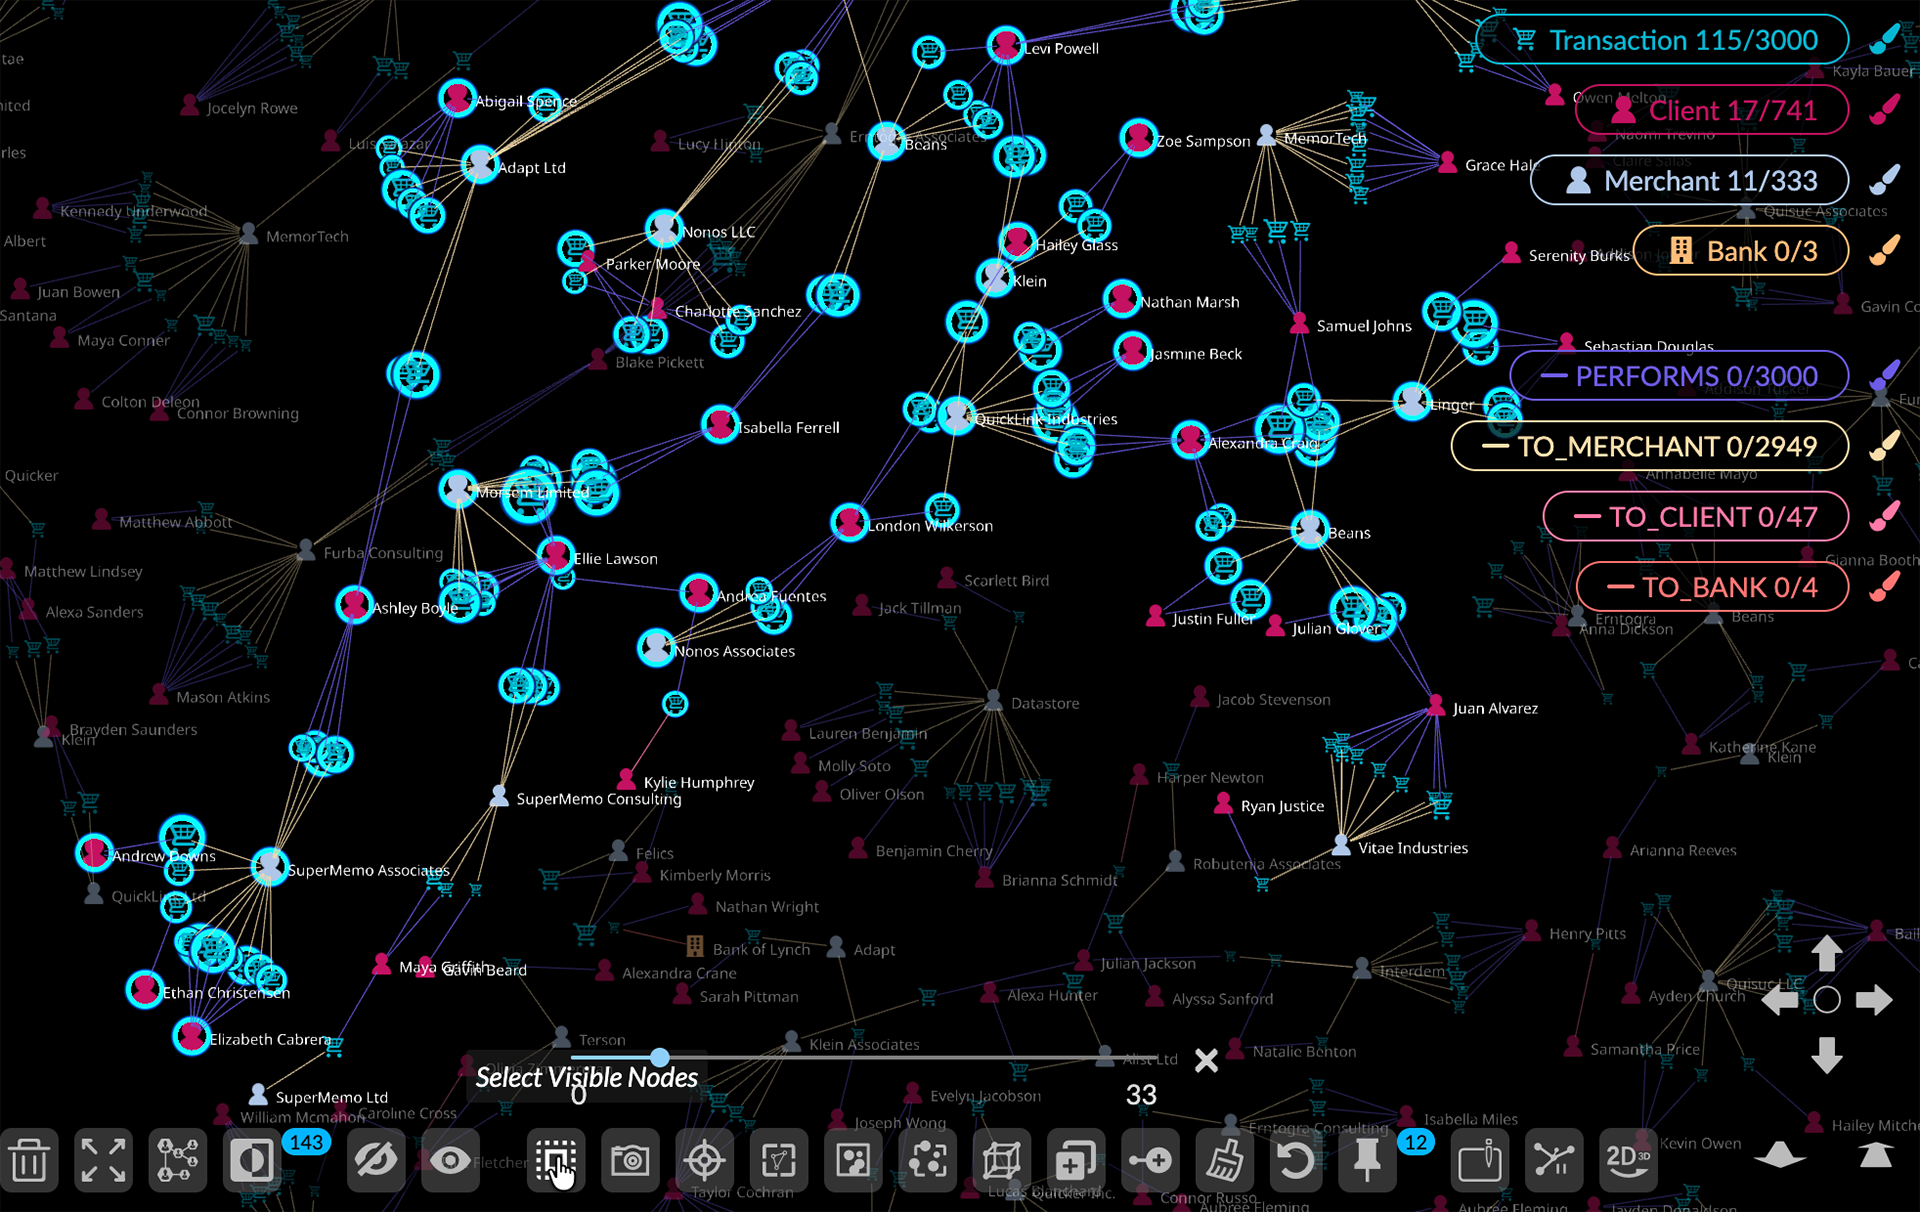Click the 3D cube wireframe icon
Image resolution: width=1920 pixels, height=1212 pixels.
[x=1001, y=1161]
